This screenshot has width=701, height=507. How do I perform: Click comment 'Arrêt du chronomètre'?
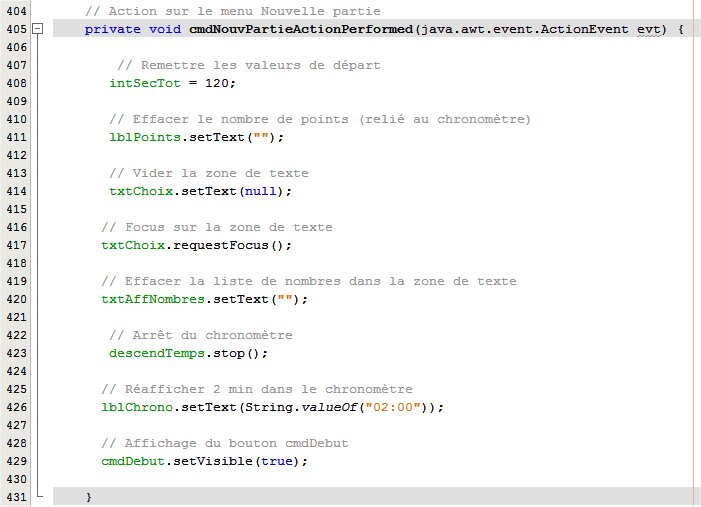[201, 335]
